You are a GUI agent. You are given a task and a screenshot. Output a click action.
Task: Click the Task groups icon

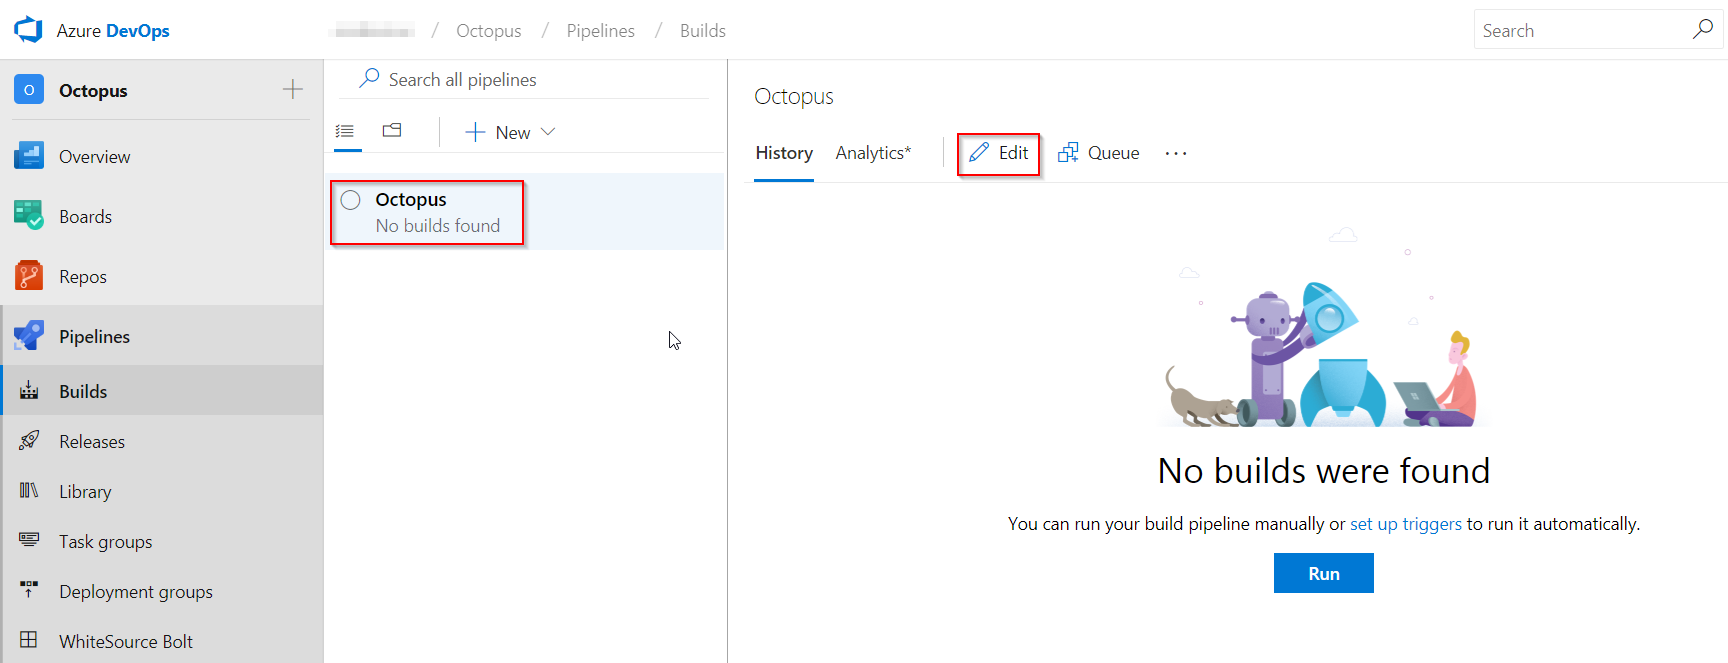(x=29, y=541)
